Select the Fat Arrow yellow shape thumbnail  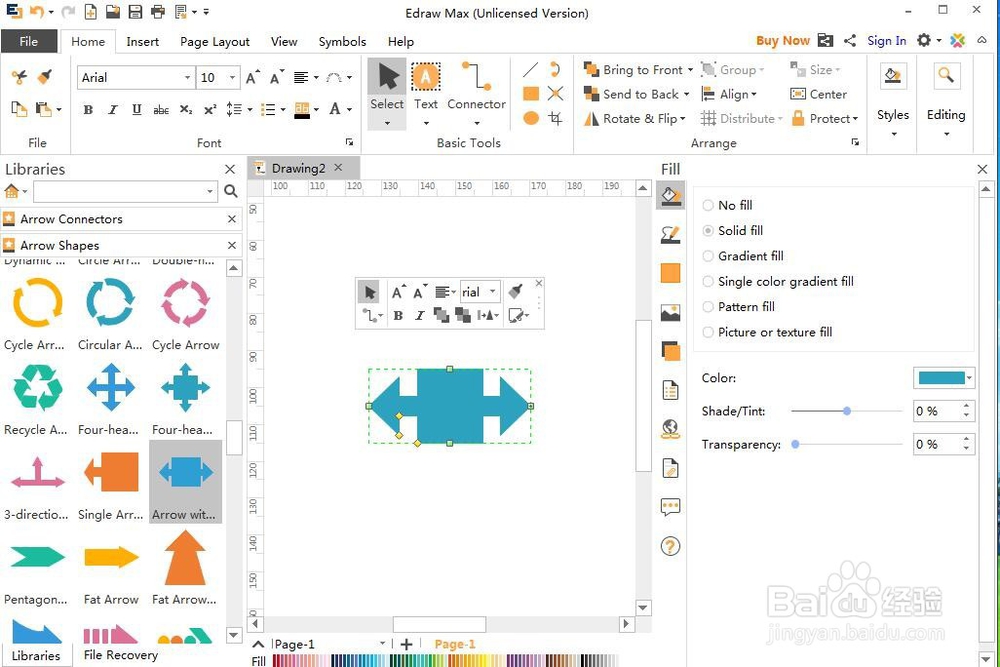click(x=111, y=557)
